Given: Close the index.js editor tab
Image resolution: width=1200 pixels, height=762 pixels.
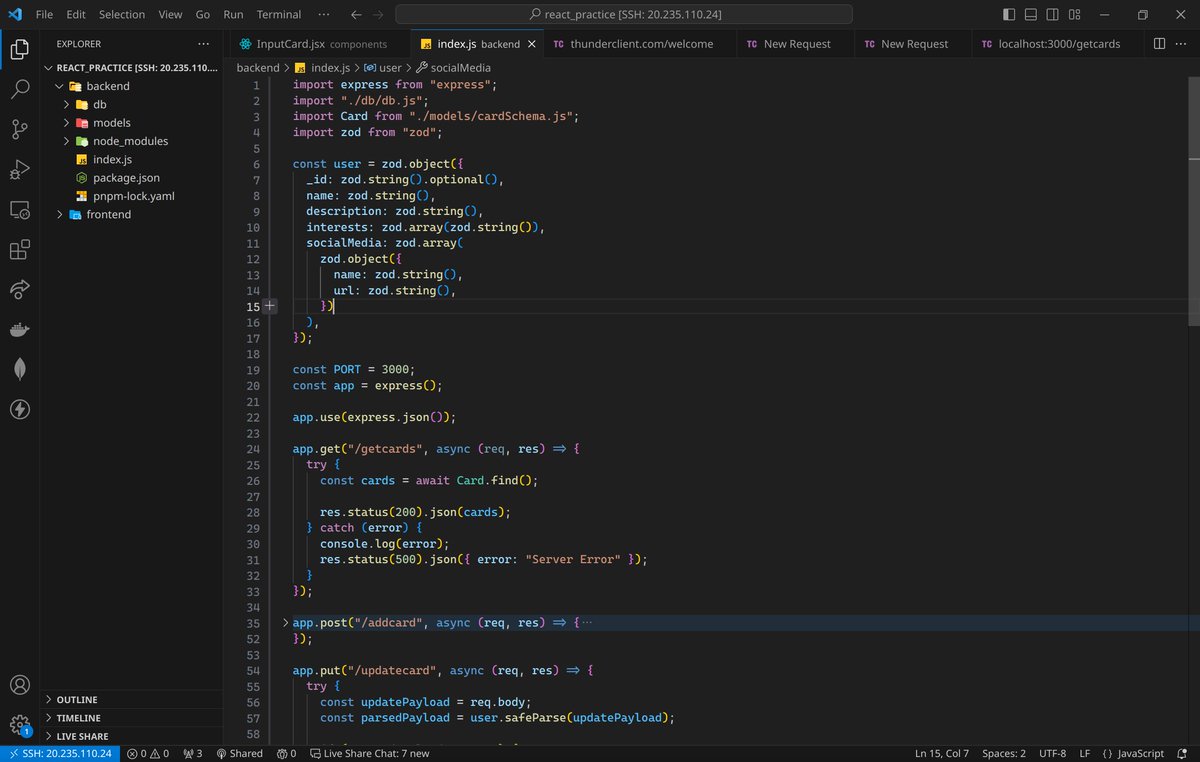Looking at the screenshot, I should point(531,44).
